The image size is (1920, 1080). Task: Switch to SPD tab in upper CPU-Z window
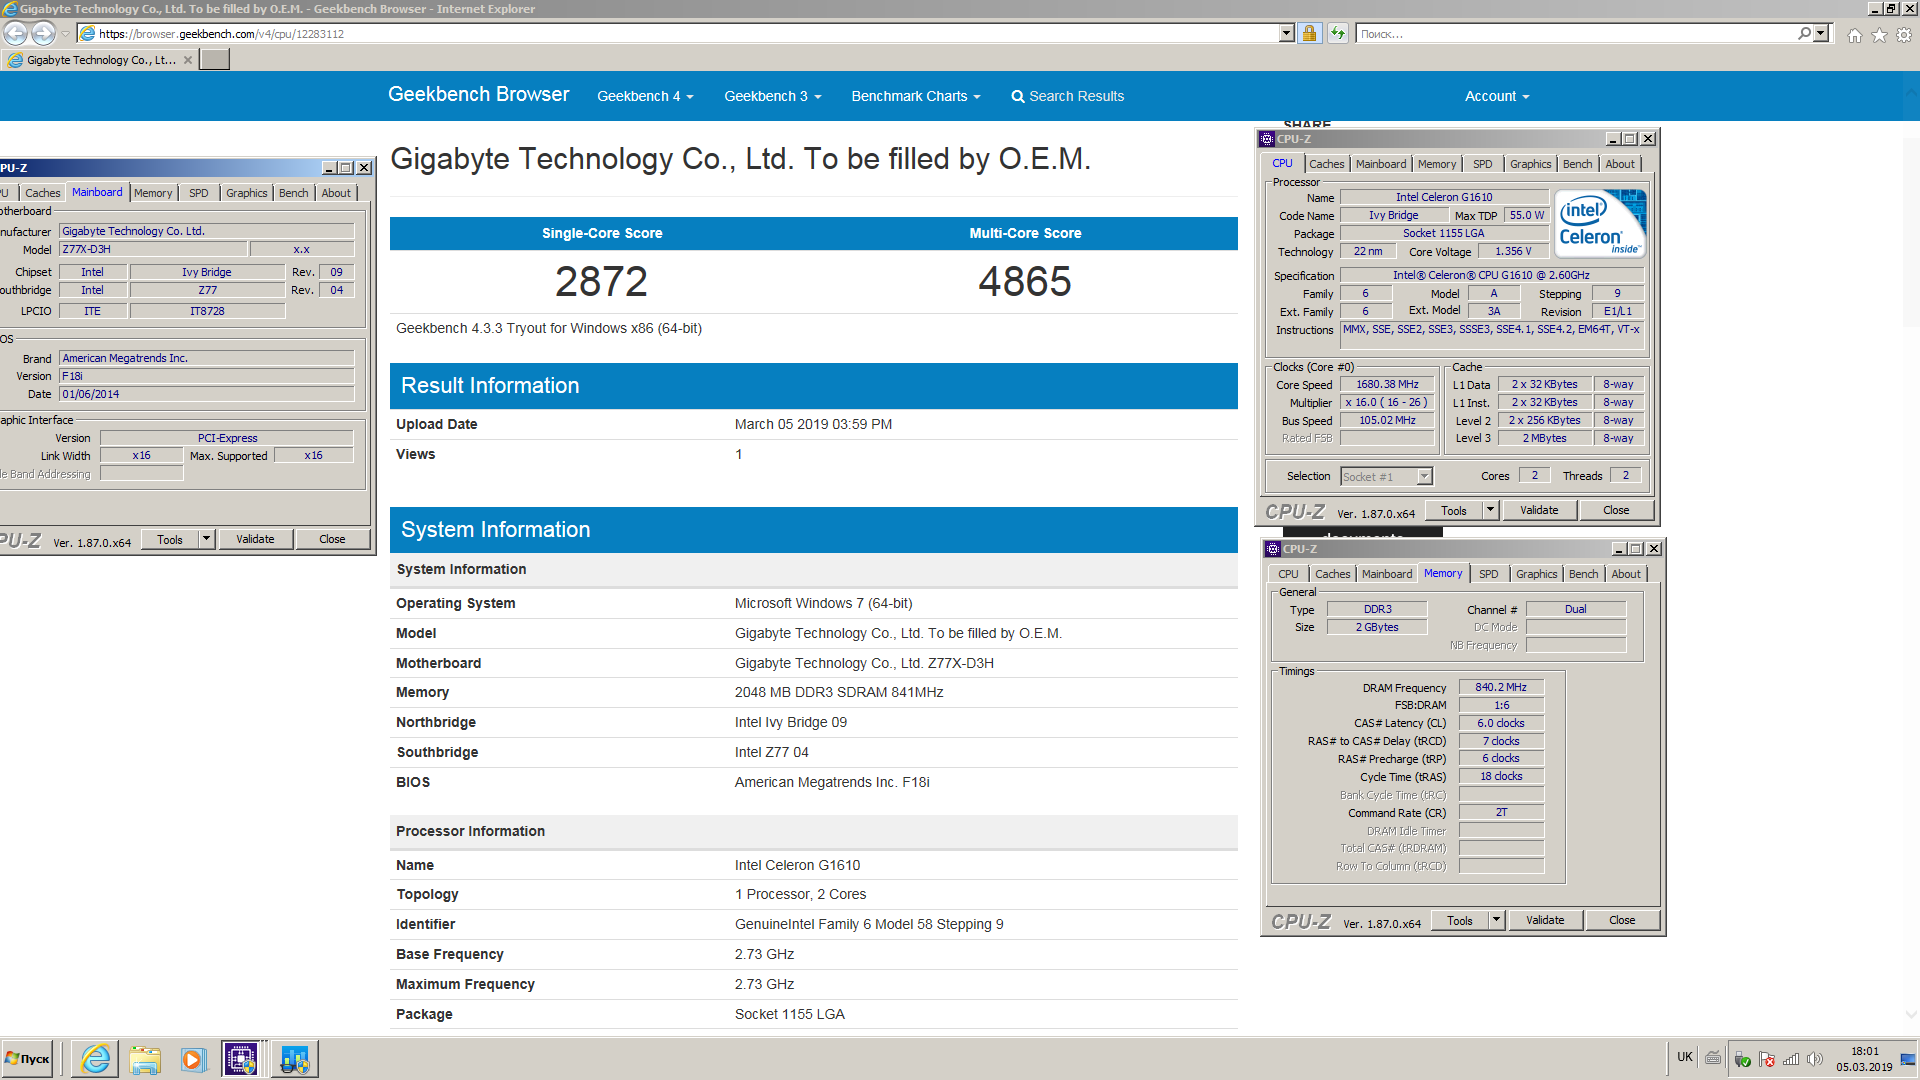(x=1482, y=164)
